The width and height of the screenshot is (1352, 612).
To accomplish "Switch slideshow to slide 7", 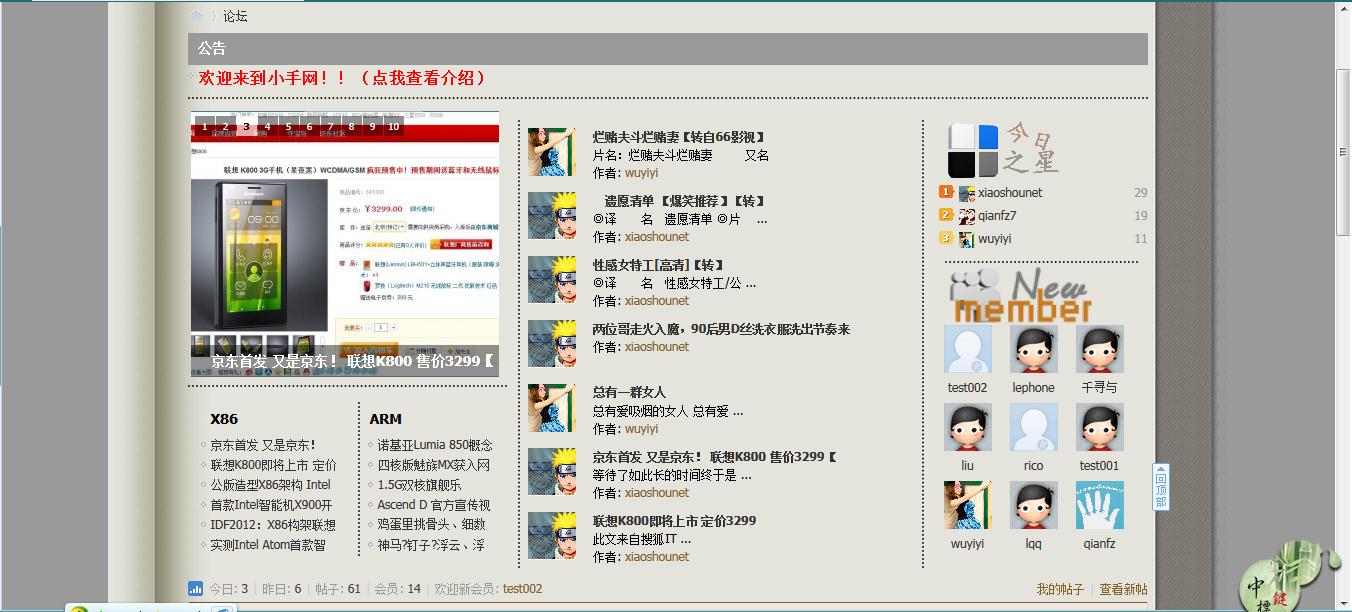I will click(331, 127).
